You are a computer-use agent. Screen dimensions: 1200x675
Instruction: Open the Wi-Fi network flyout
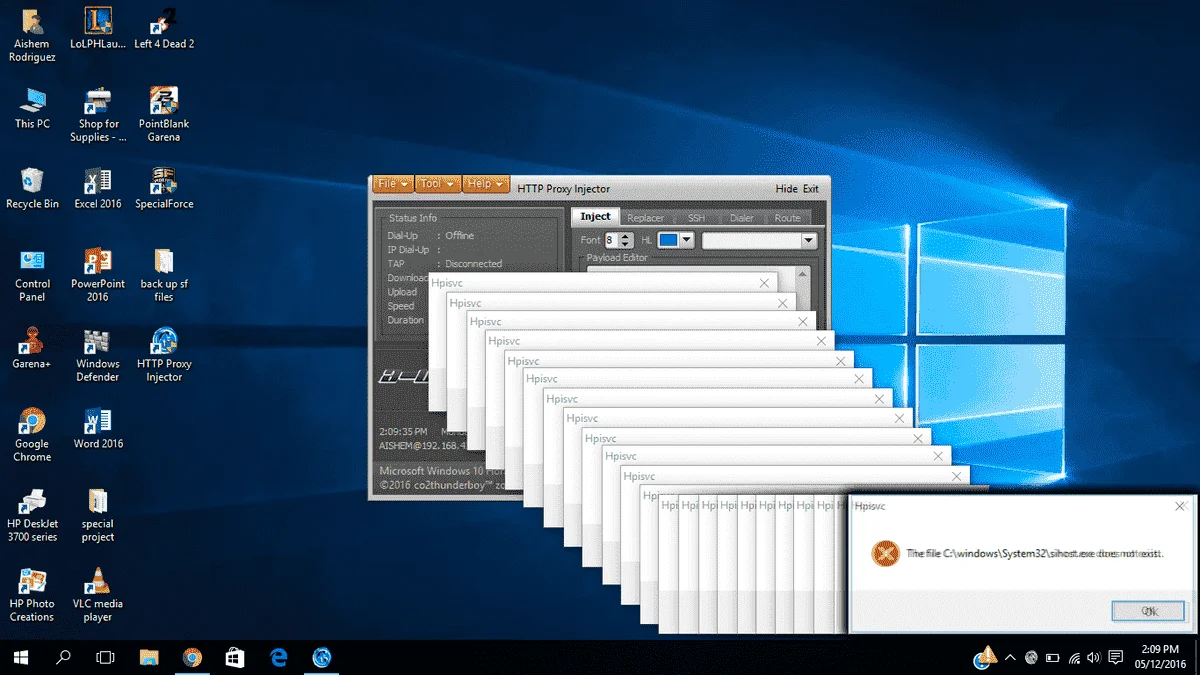point(1074,657)
